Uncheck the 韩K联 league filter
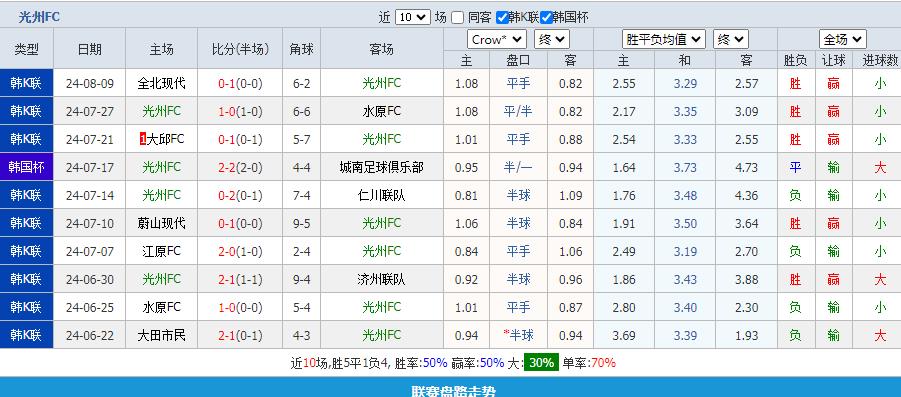The height and width of the screenshot is (397, 901). click(x=502, y=18)
